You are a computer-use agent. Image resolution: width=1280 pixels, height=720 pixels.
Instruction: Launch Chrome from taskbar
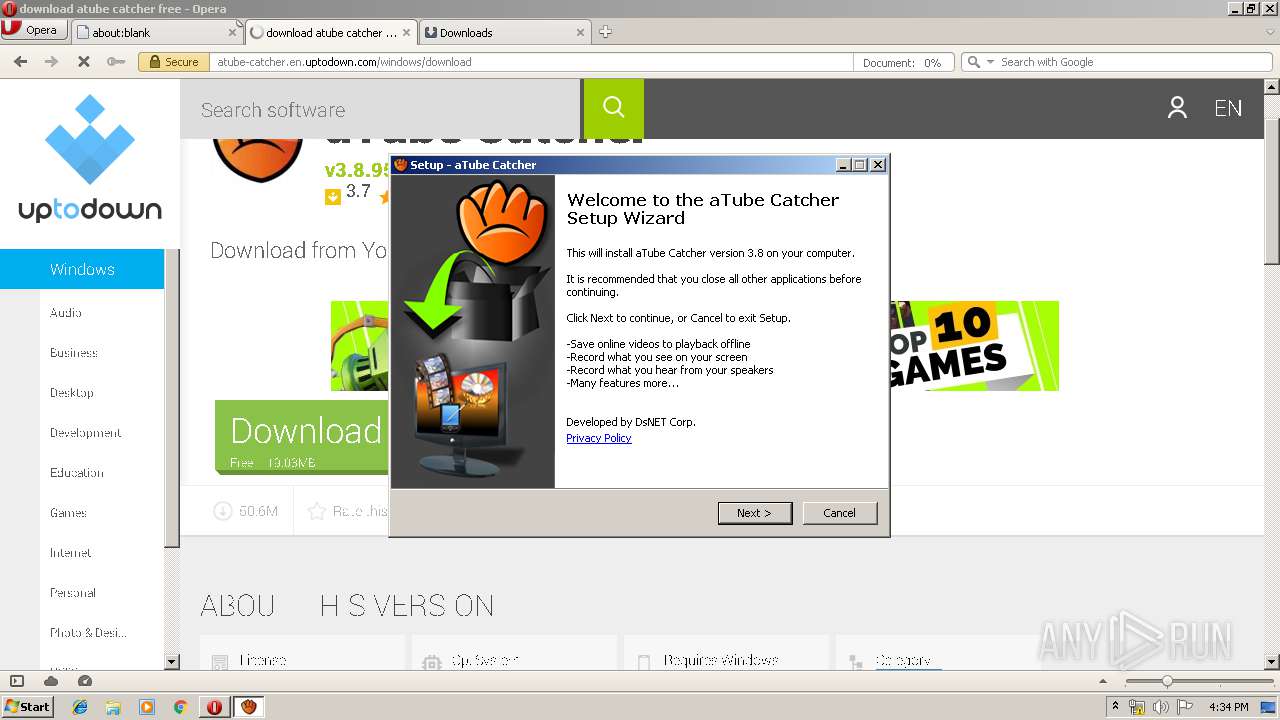(x=181, y=707)
